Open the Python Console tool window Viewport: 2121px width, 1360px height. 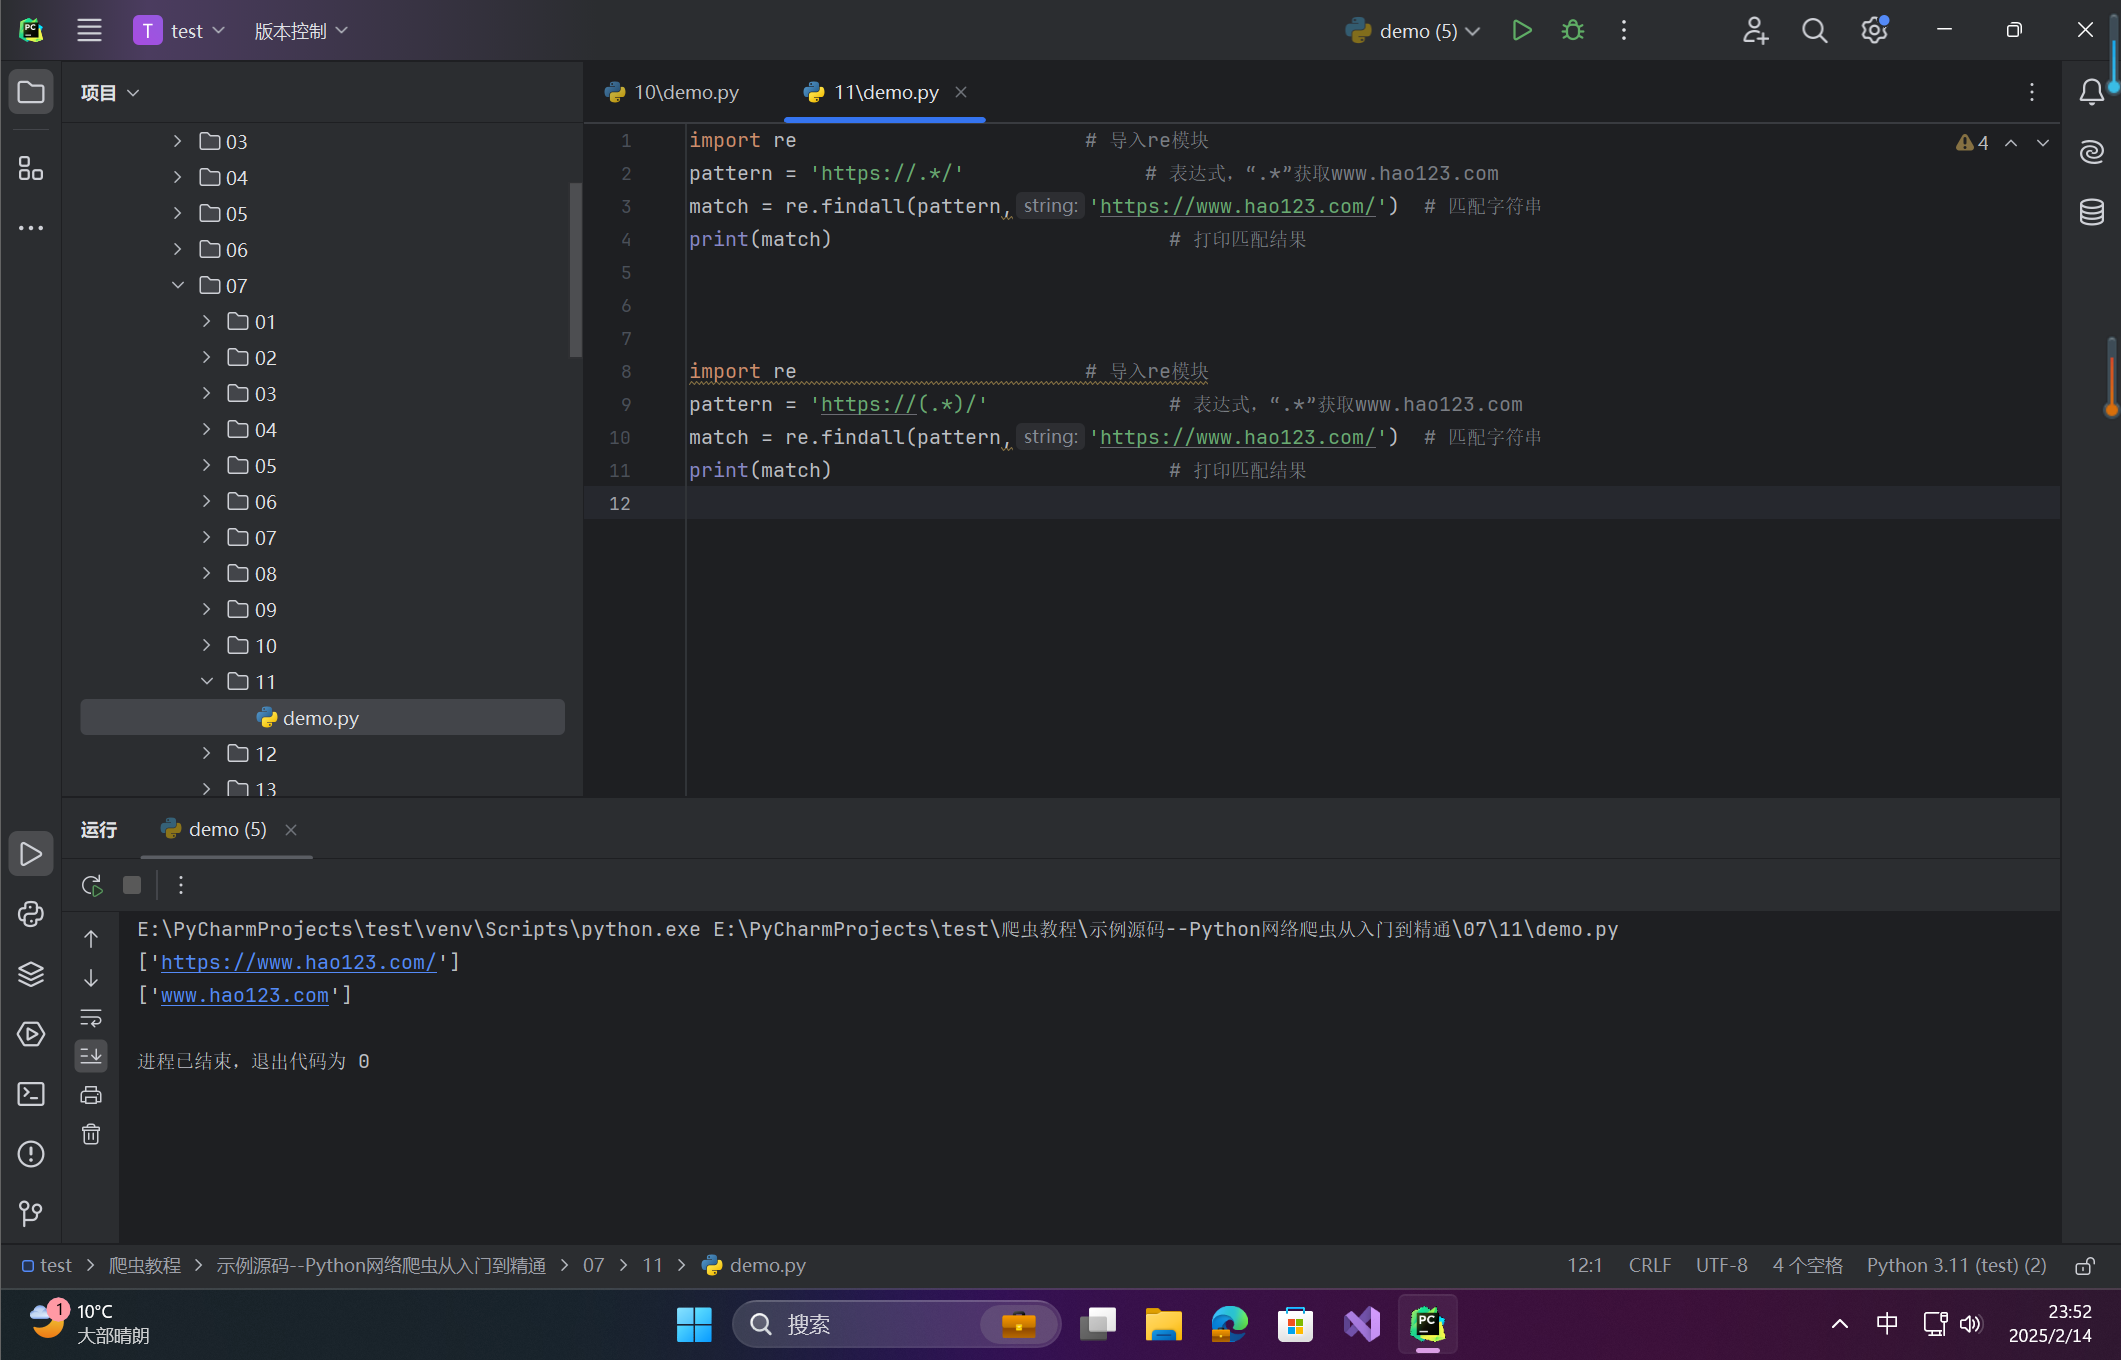pyautogui.click(x=31, y=914)
